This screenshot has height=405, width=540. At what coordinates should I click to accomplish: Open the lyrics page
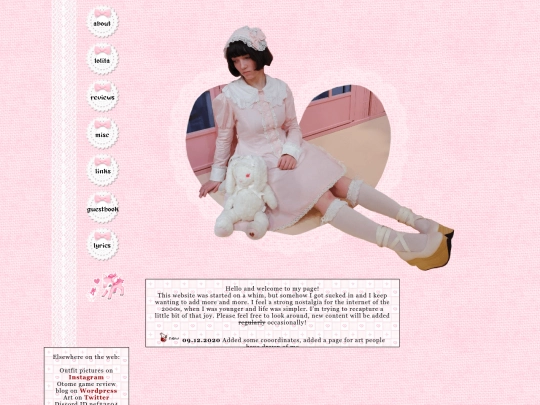click(102, 245)
